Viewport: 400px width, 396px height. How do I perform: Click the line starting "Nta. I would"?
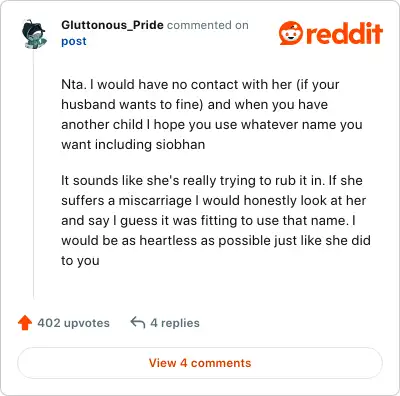tap(200, 85)
